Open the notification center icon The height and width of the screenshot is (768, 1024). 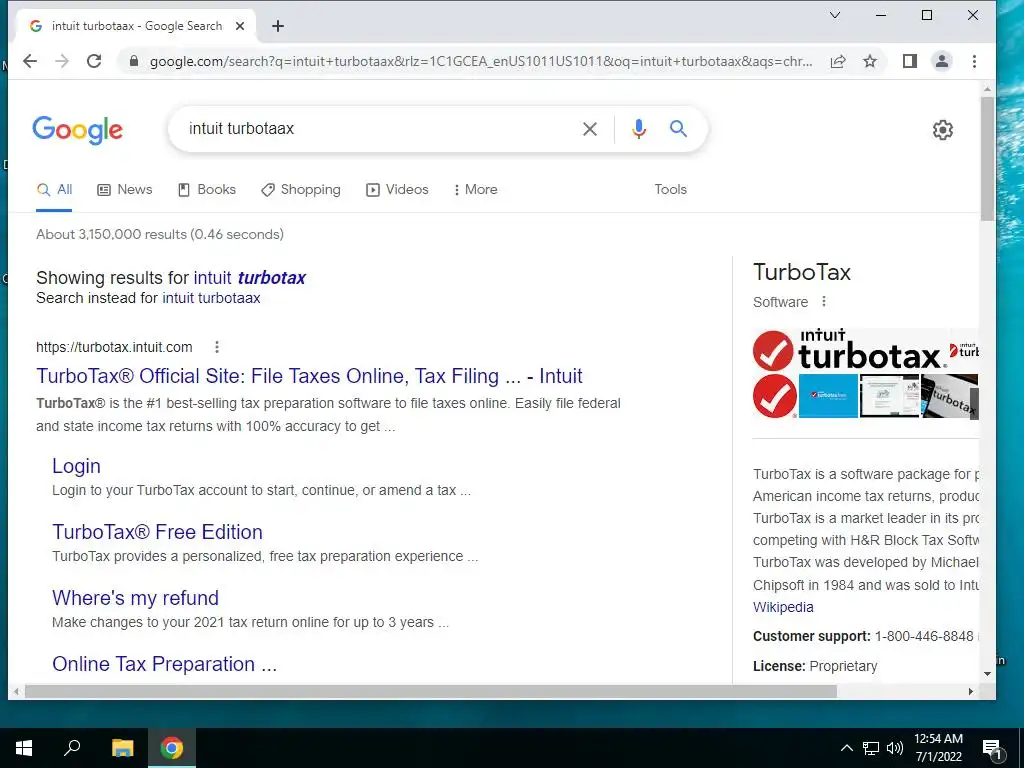pyautogui.click(x=992, y=750)
